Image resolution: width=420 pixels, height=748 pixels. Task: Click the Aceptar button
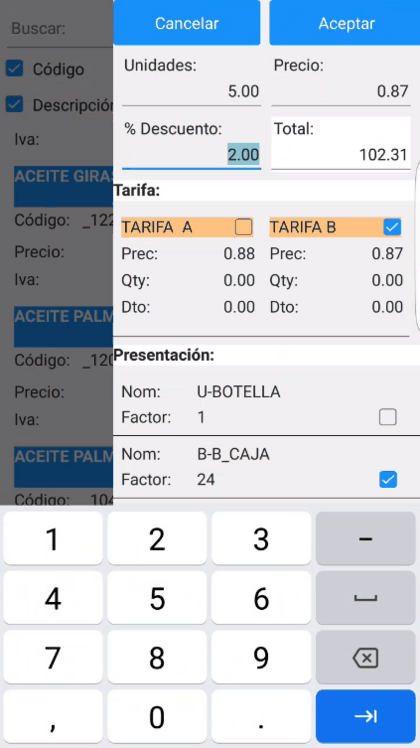click(x=346, y=23)
